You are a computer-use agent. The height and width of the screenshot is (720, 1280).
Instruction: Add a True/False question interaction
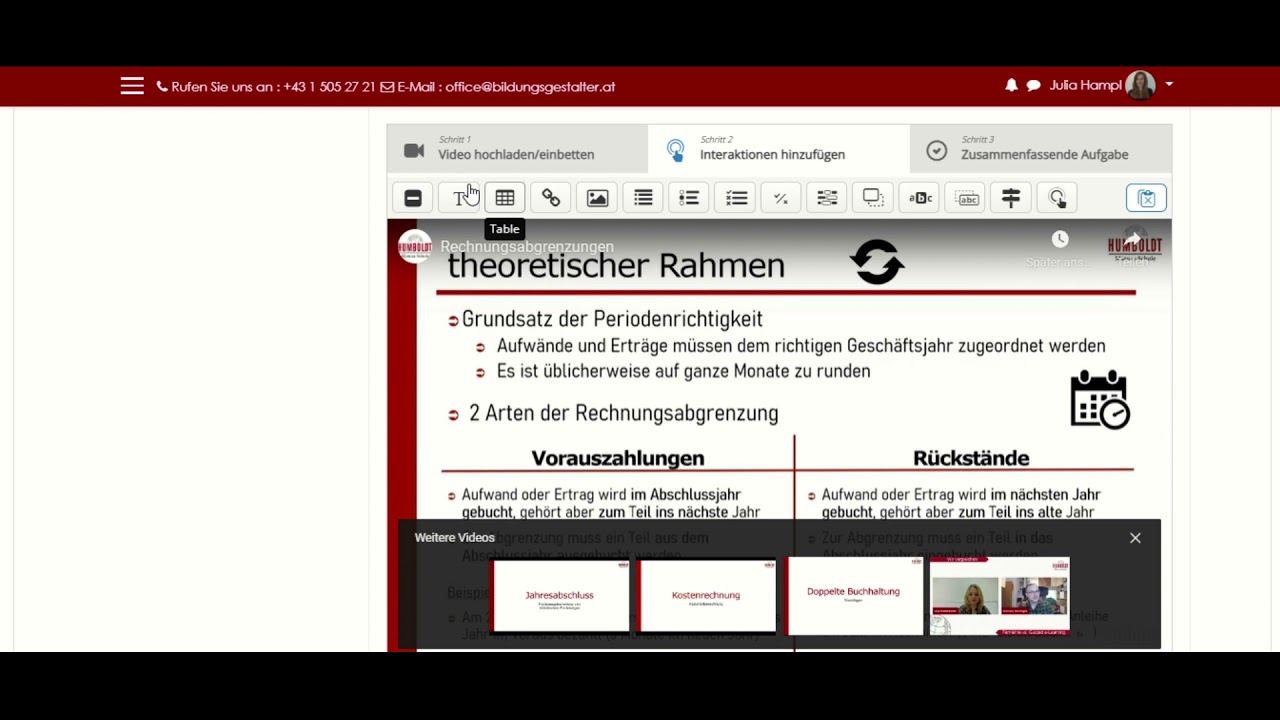coord(781,198)
